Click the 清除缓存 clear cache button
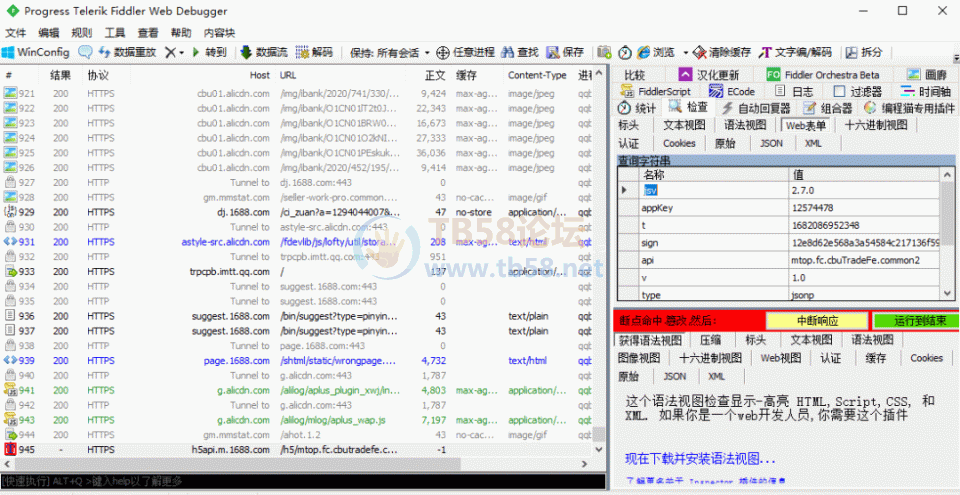 (x=722, y=52)
